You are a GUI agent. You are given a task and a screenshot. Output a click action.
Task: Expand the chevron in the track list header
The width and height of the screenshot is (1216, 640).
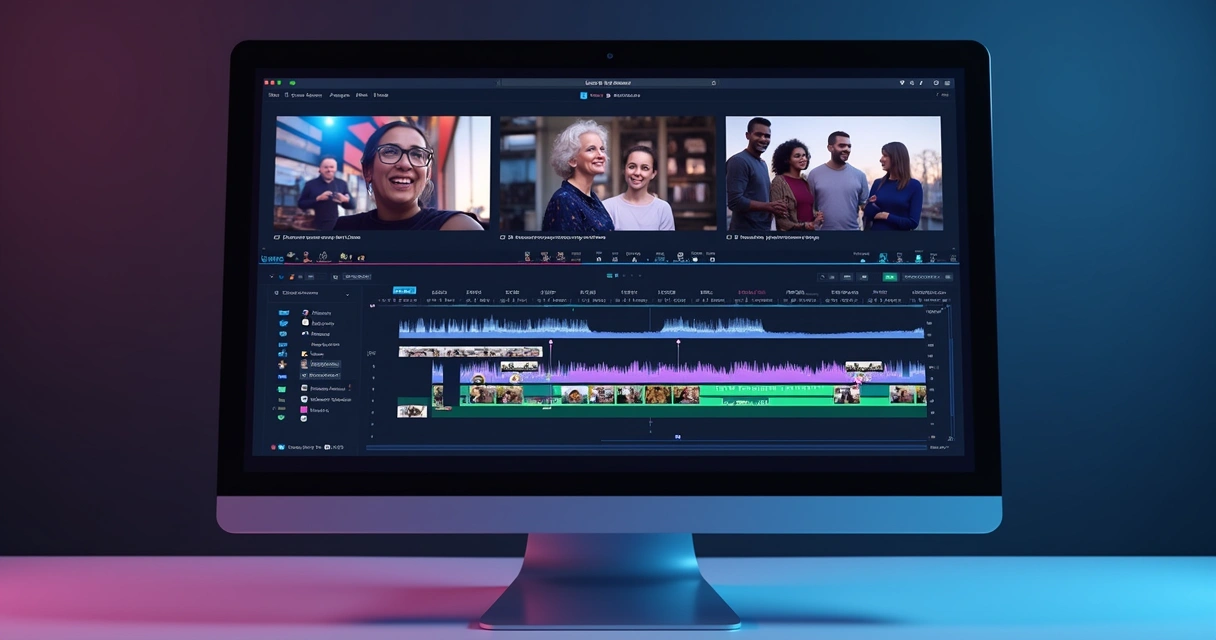click(x=348, y=294)
